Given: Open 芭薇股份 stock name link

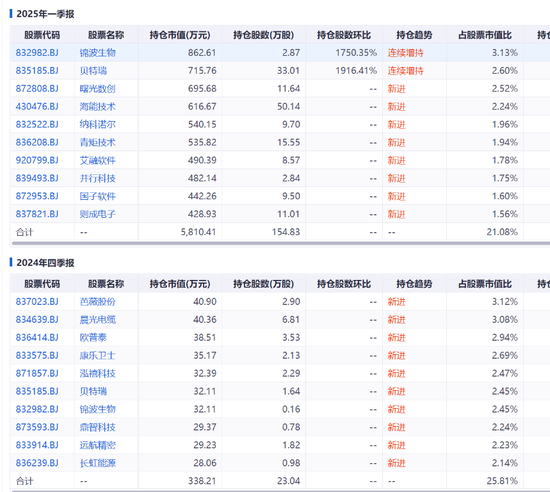Looking at the screenshot, I should (98, 302).
